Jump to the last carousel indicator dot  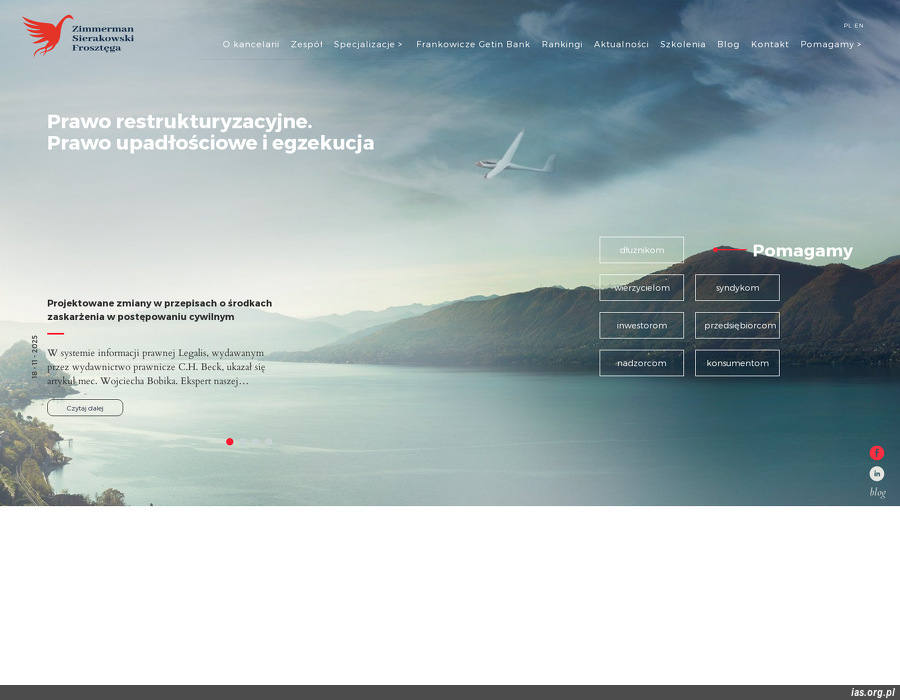268,441
